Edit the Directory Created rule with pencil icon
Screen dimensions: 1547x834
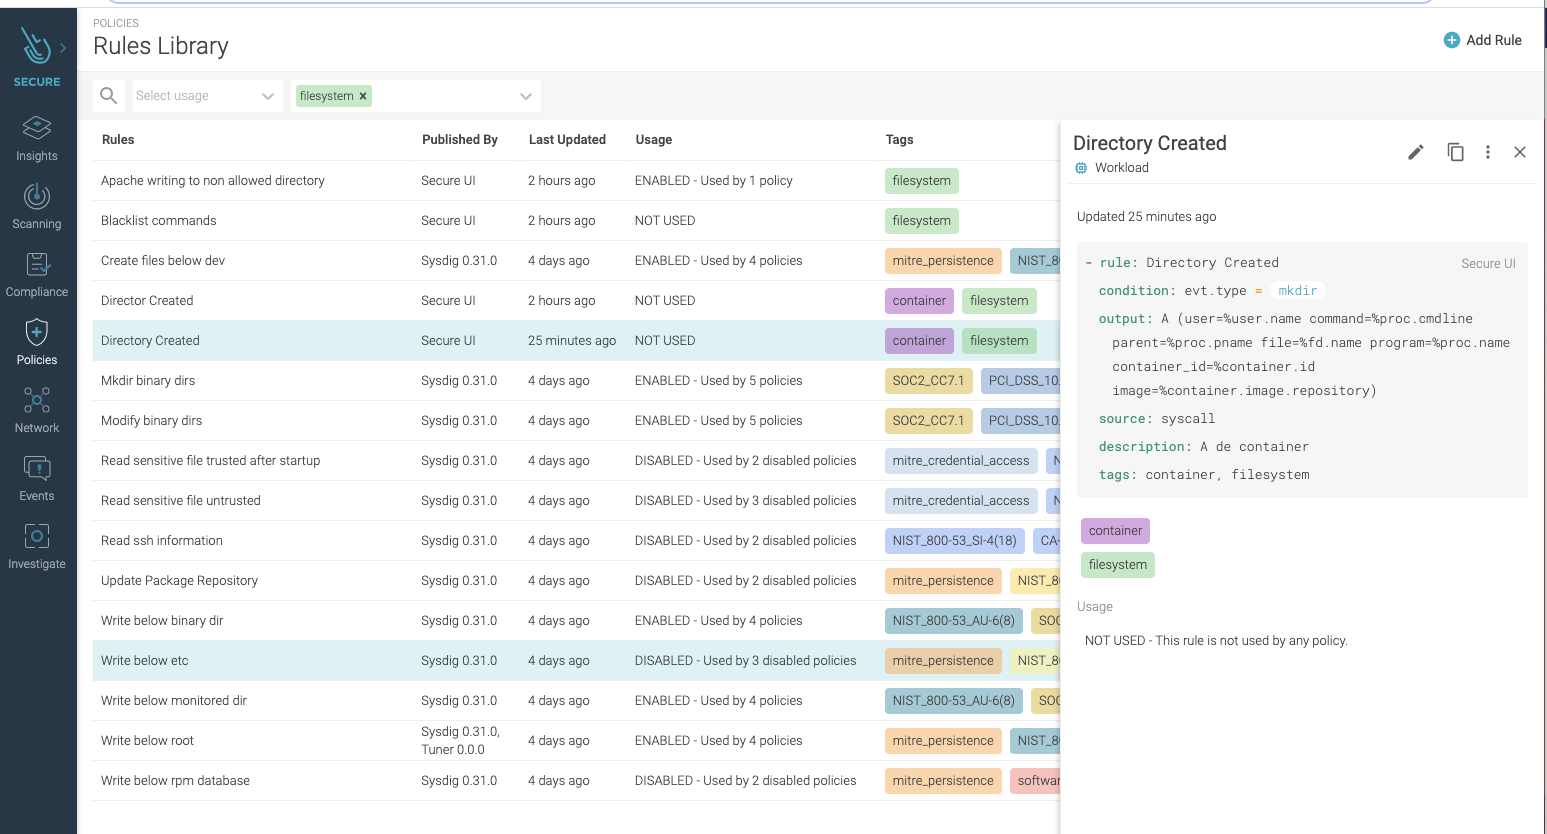tap(1415, 152)
